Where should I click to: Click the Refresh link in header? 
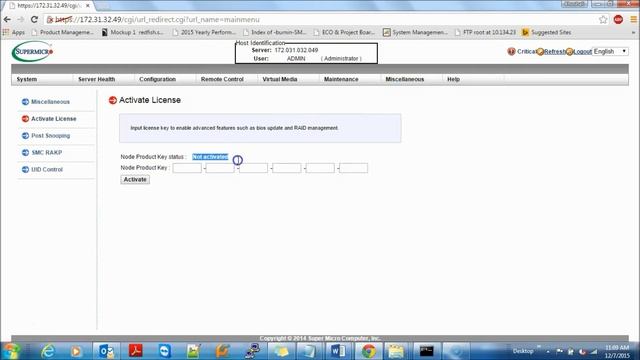(555, 51)
